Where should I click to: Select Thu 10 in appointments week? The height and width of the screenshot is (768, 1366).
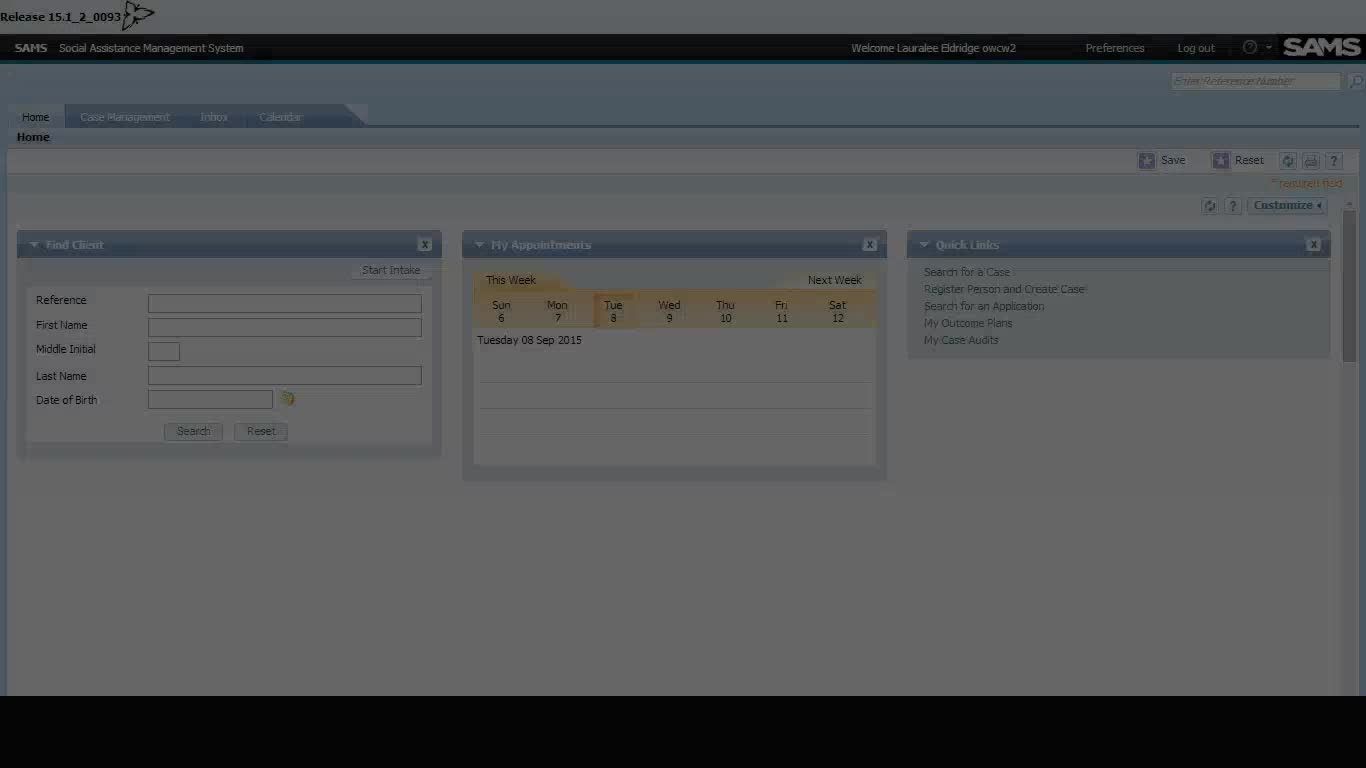(725, 312)
